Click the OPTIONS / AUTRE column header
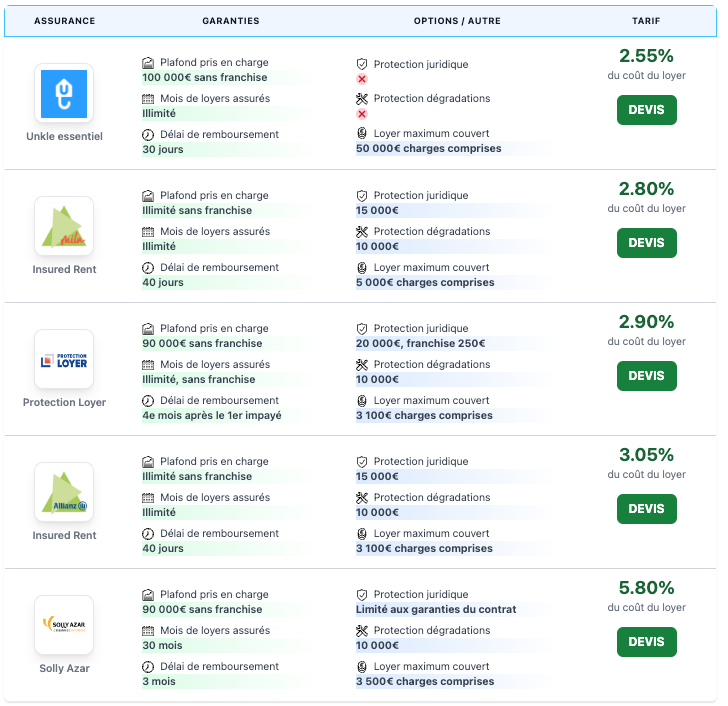Screen dimensions: 728x706 [x=457, y=21]
